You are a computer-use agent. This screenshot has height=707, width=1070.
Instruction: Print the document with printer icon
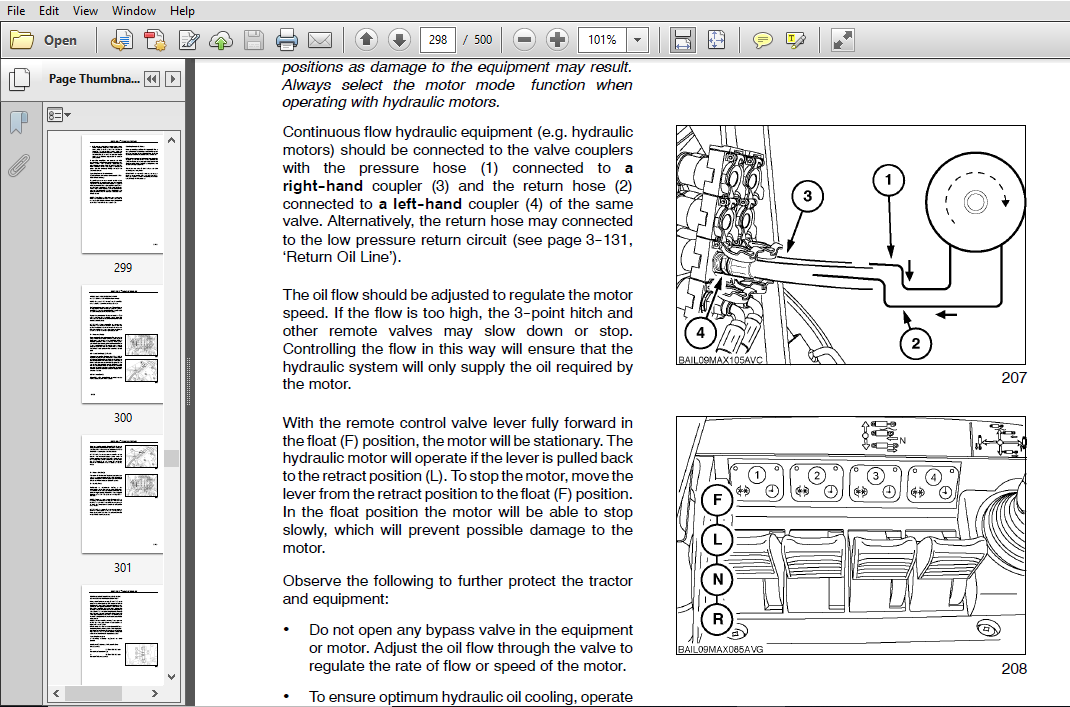[287, 40]
